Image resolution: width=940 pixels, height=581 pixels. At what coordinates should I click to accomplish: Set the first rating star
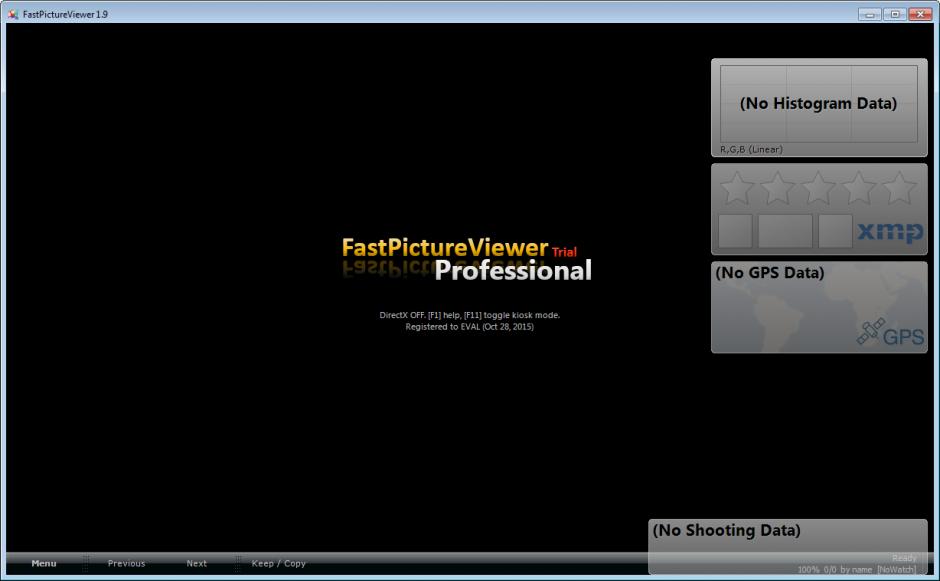[736, 188]
